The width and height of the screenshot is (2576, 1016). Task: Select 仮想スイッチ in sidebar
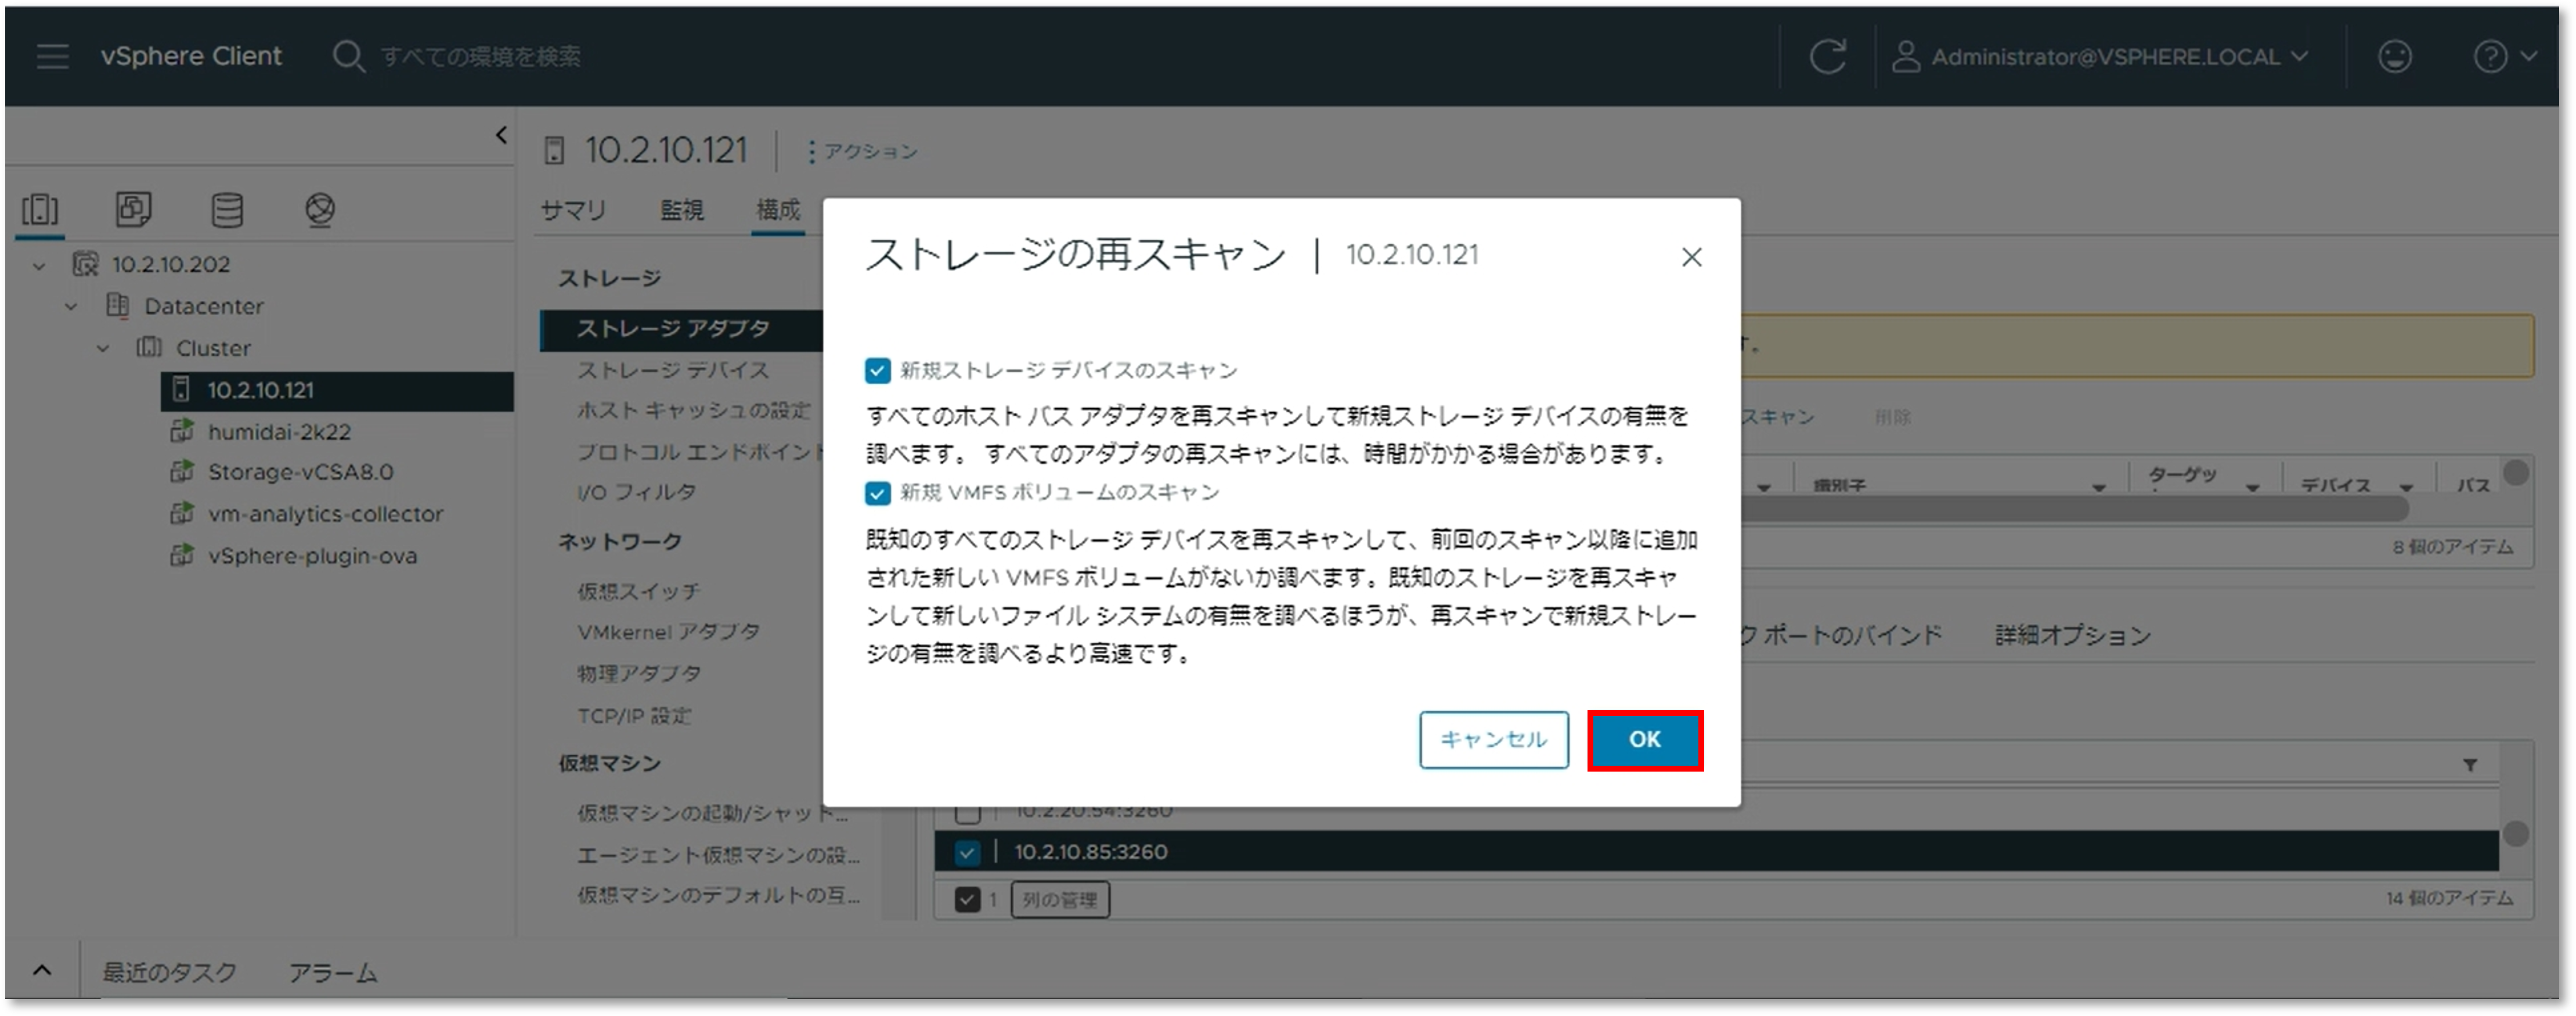[638, 590]
